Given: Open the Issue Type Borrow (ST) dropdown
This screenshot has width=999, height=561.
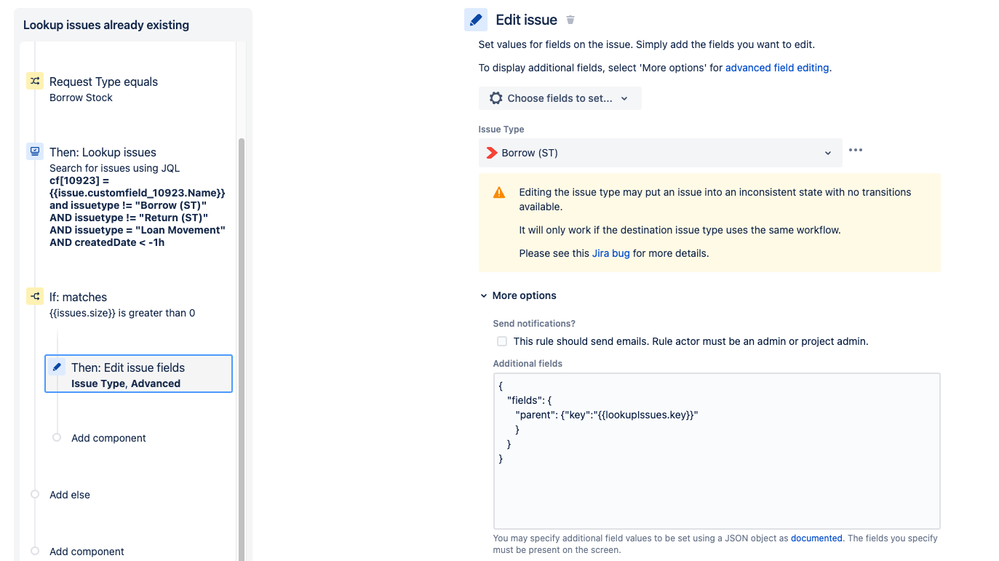Looking at the screenshot, I should click(x=660, y=153).
